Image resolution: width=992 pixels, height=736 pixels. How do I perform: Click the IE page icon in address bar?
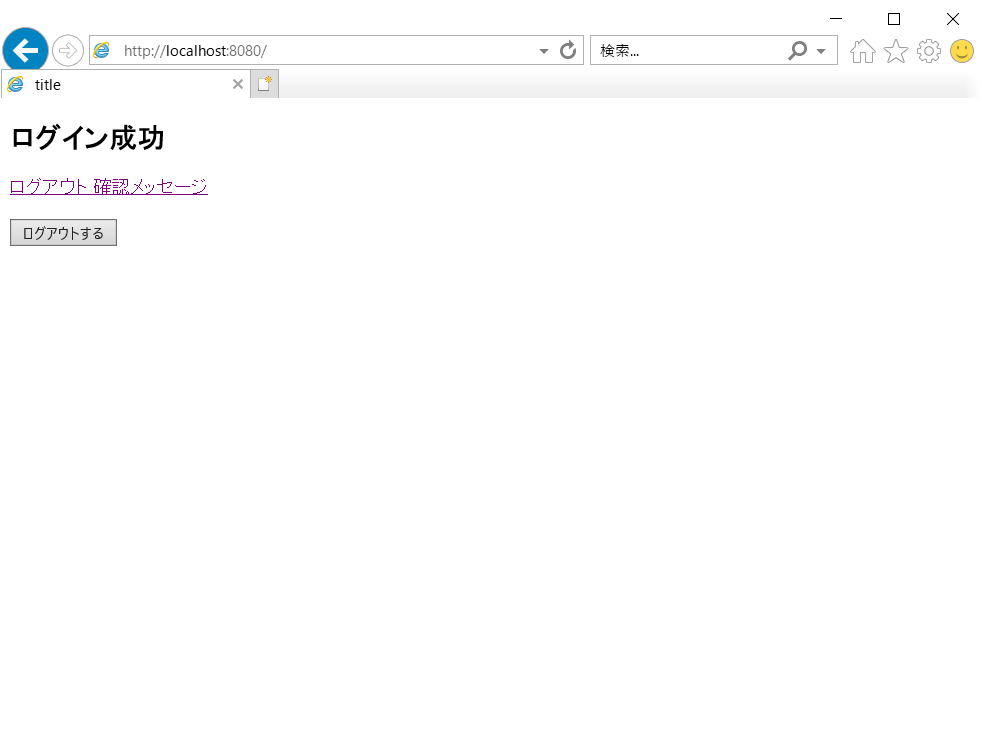click(102, 51)
